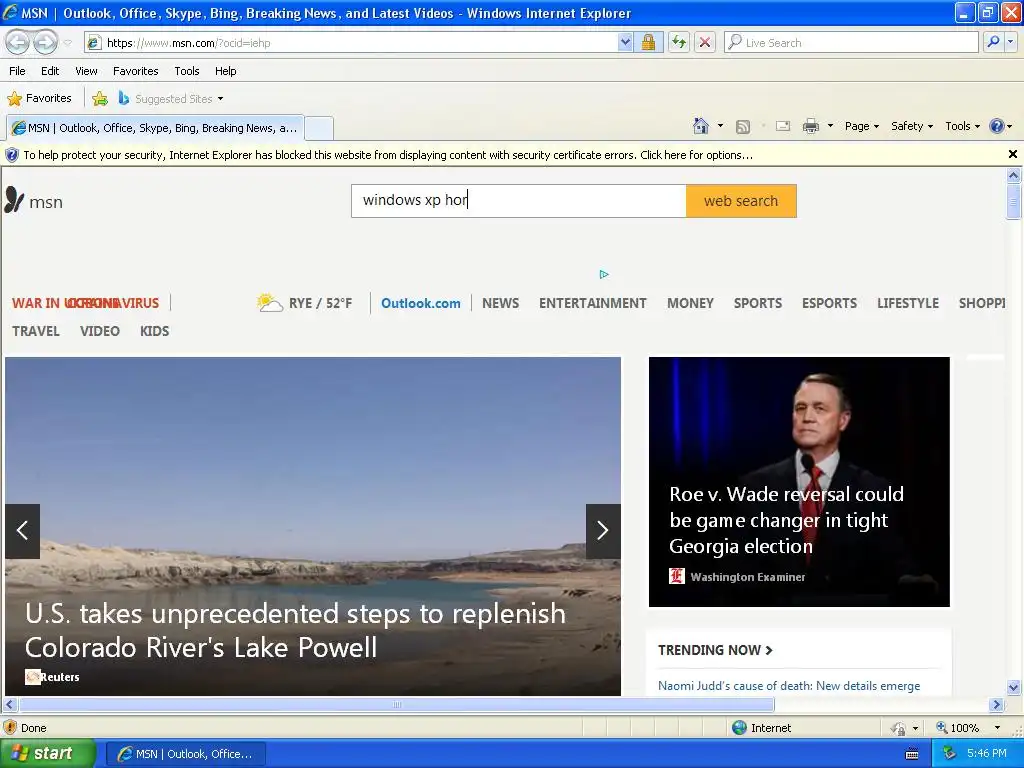Open the Favorites menu
The height and width of the screenshot is (768, 1024).
click(x=136, y=71)
